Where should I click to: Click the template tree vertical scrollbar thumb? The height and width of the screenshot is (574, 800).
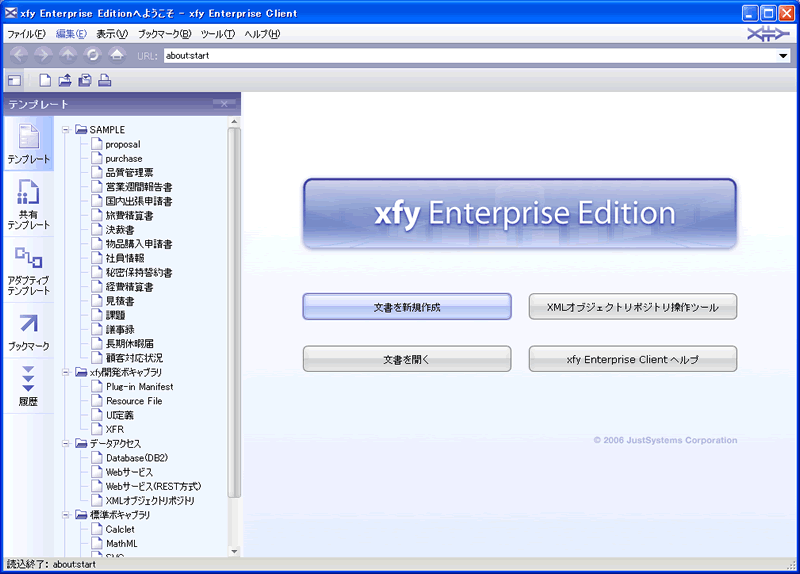[234, 312]
